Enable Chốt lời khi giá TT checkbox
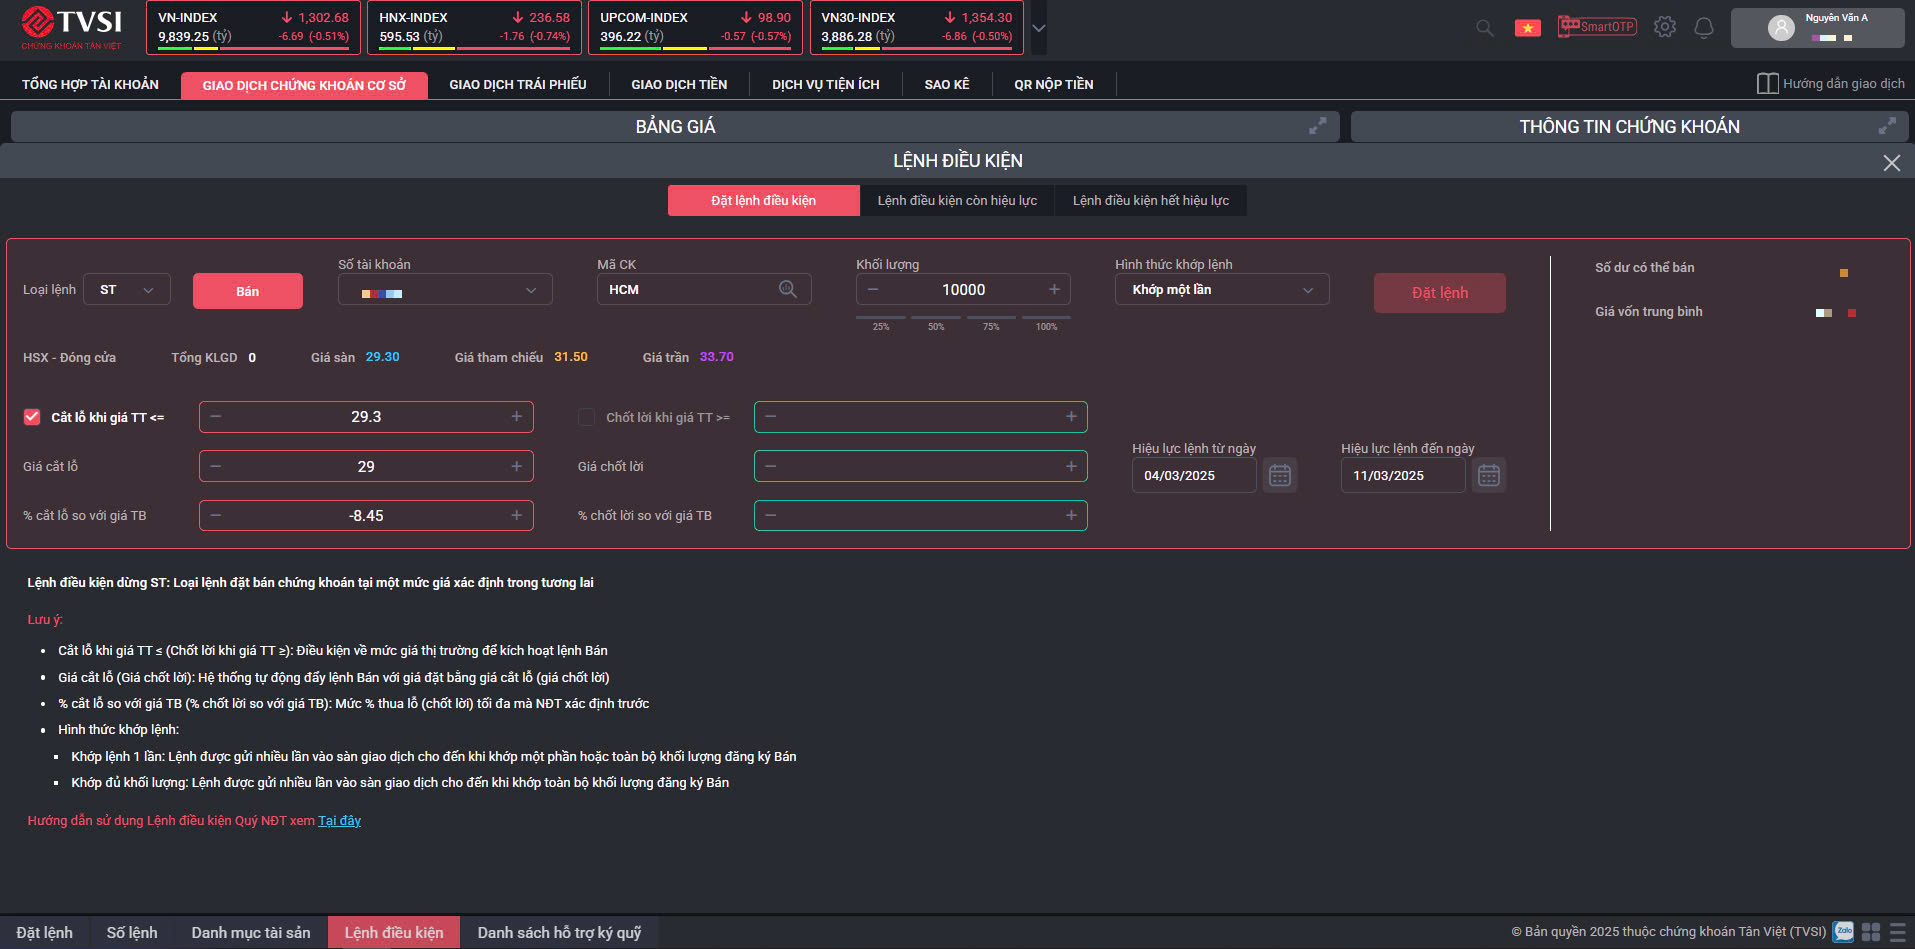1915x949 pixels. (587, 417)
